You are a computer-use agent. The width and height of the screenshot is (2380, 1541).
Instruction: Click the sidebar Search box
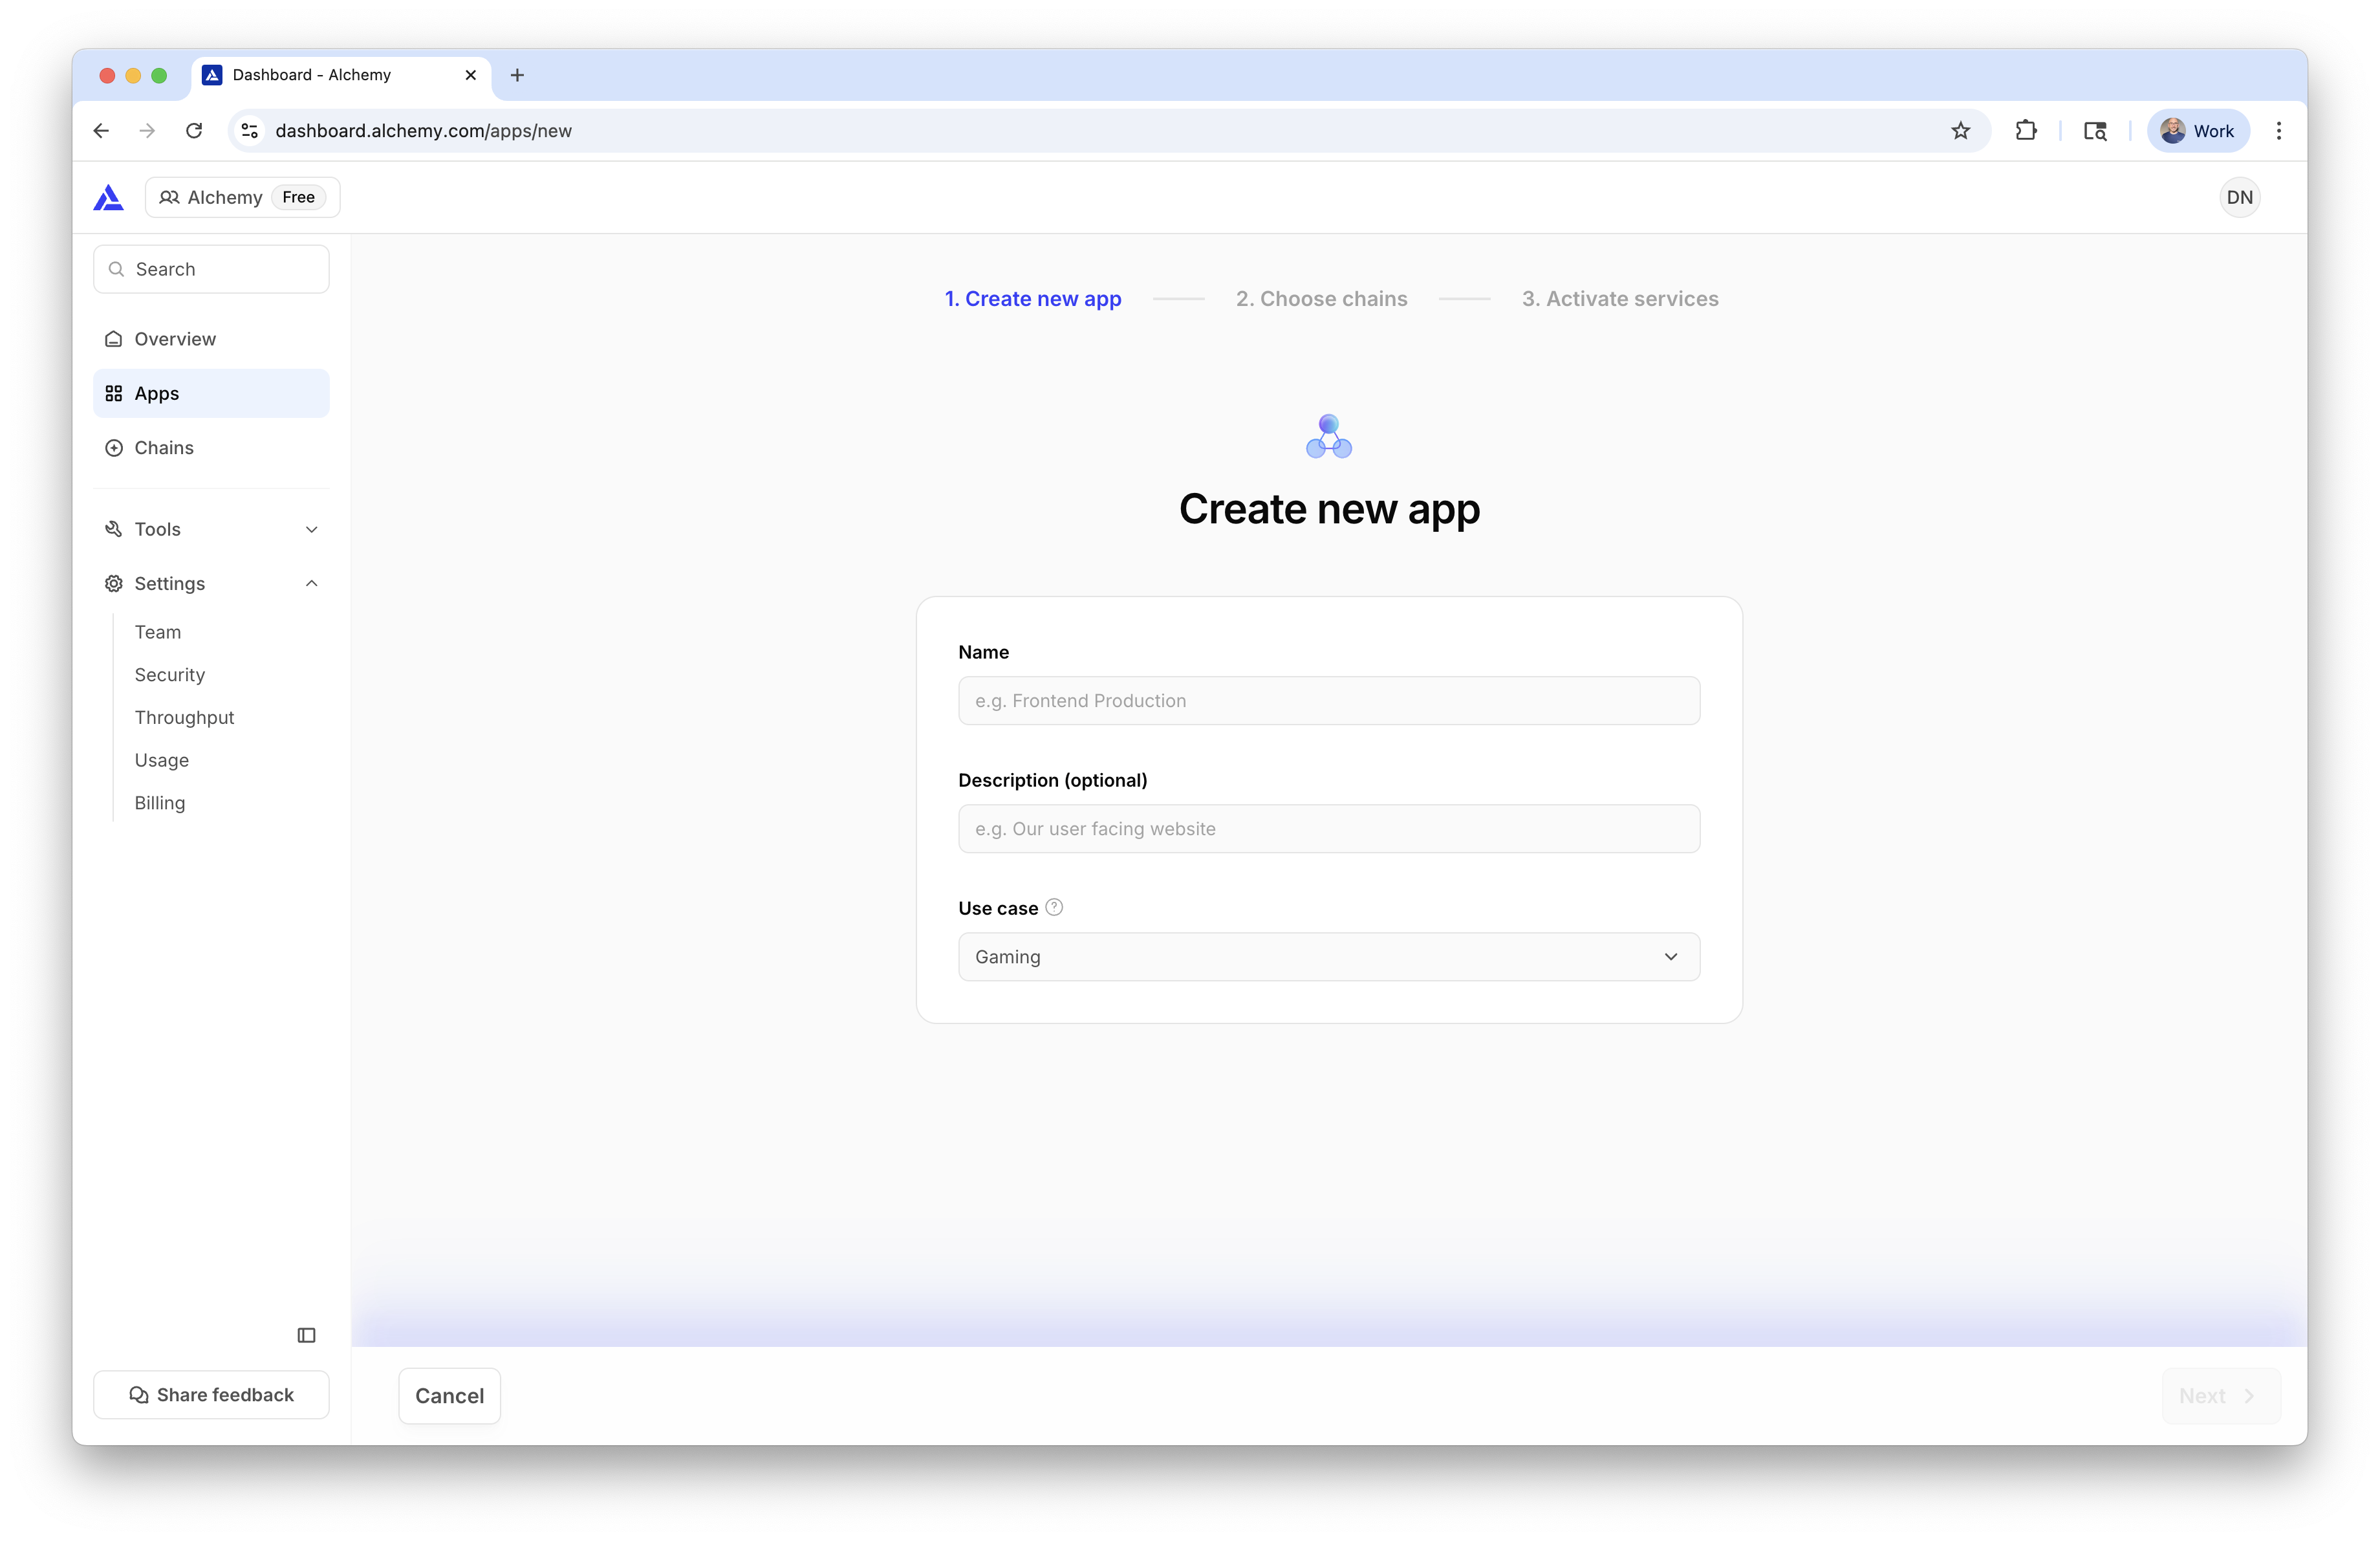[211, 269]
